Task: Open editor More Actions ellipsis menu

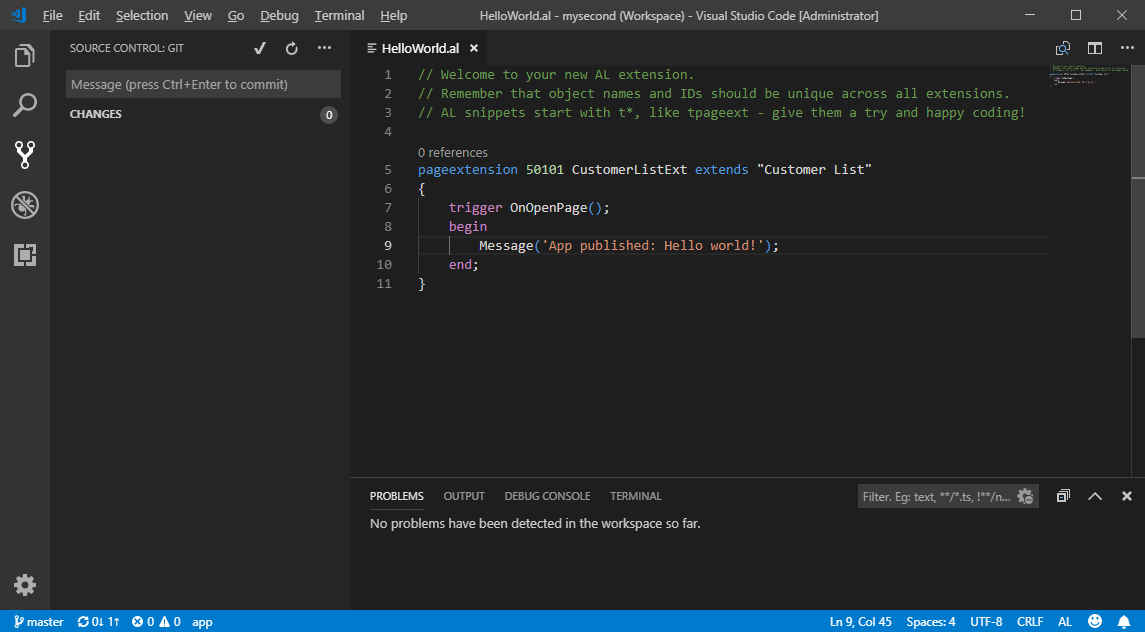Action: coord(1126,48)
